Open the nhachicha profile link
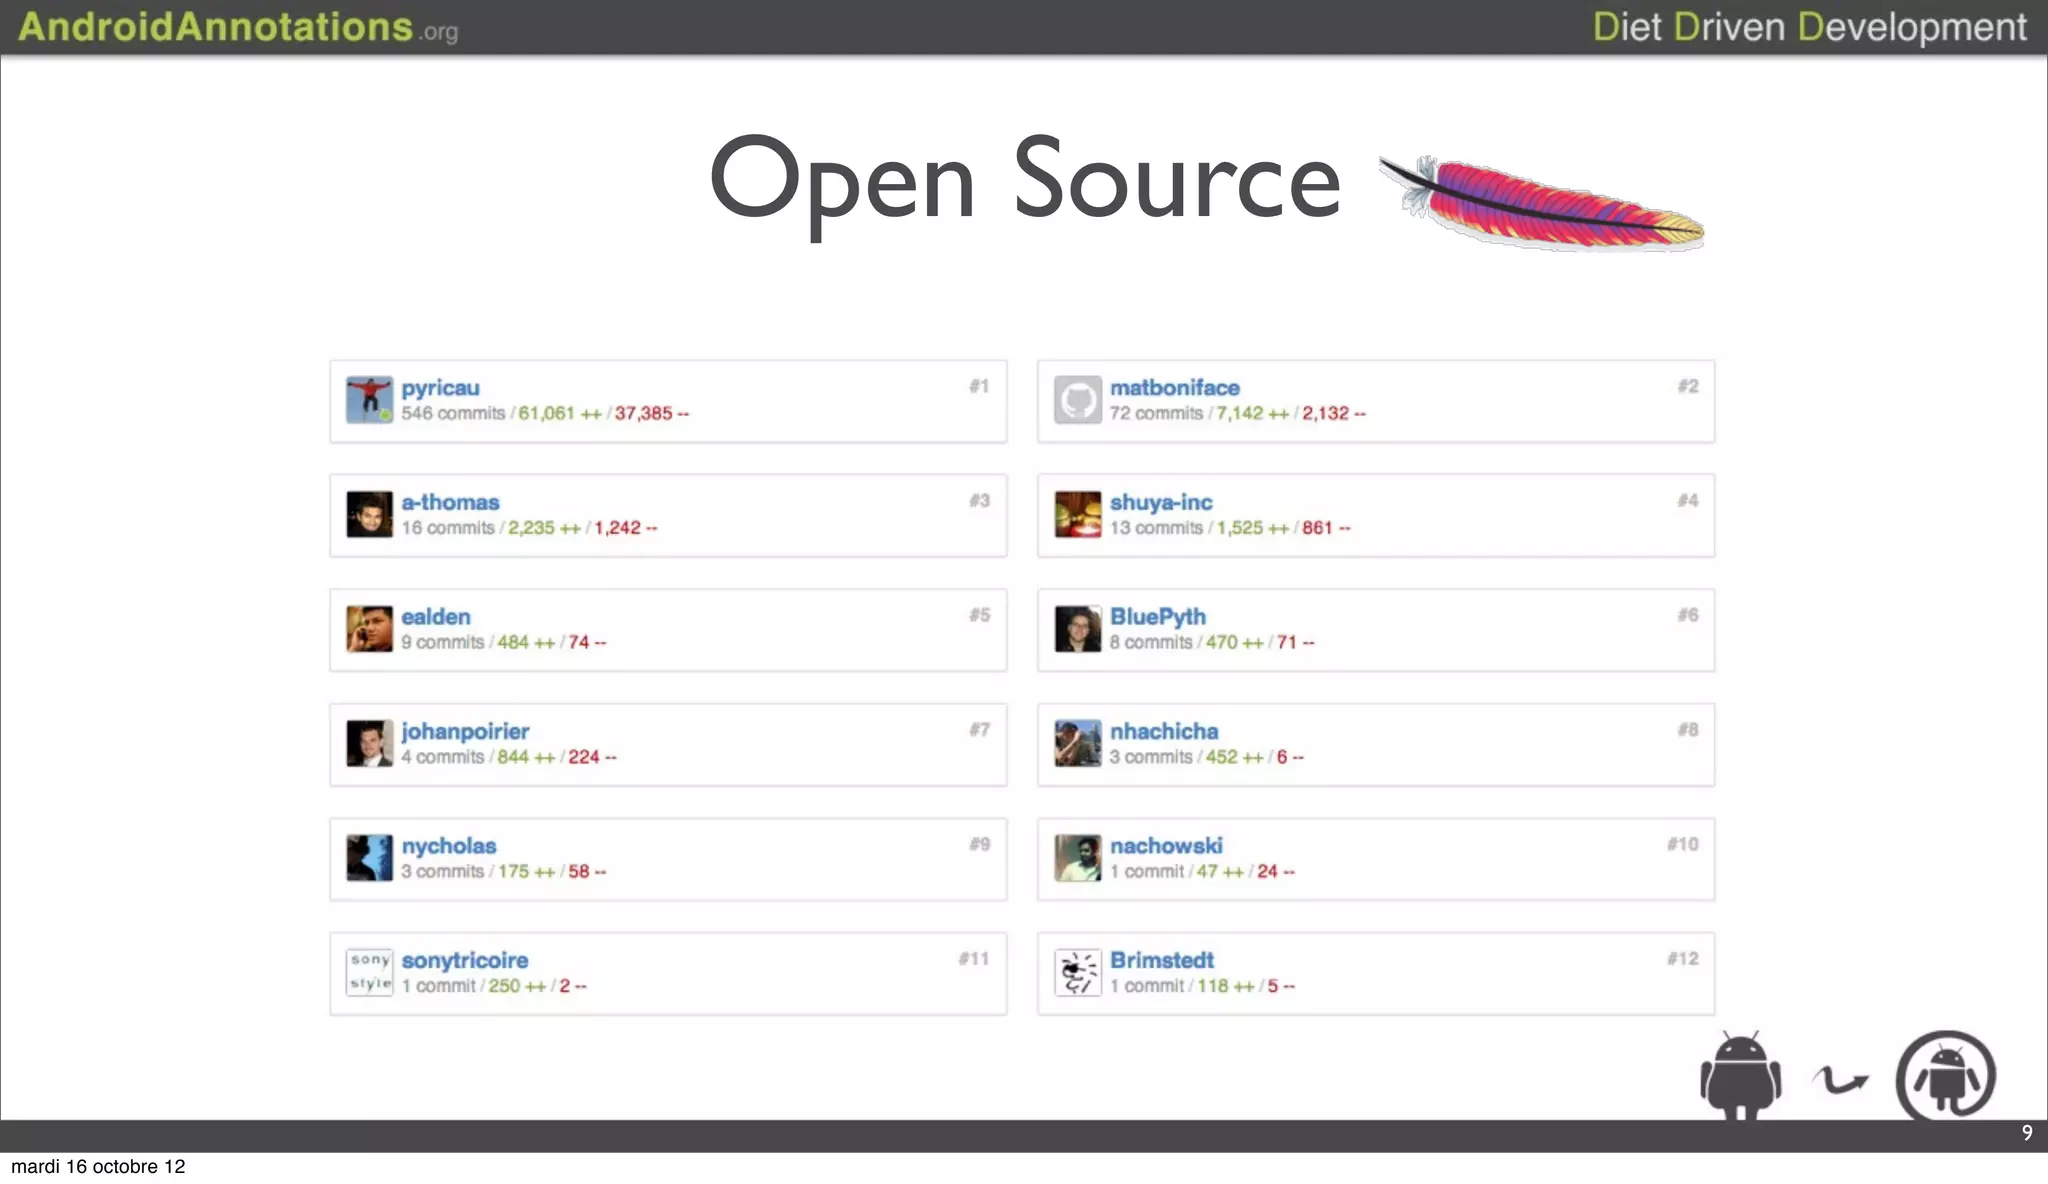This screenshot has height=1184, width=2048. point(1164,731)
